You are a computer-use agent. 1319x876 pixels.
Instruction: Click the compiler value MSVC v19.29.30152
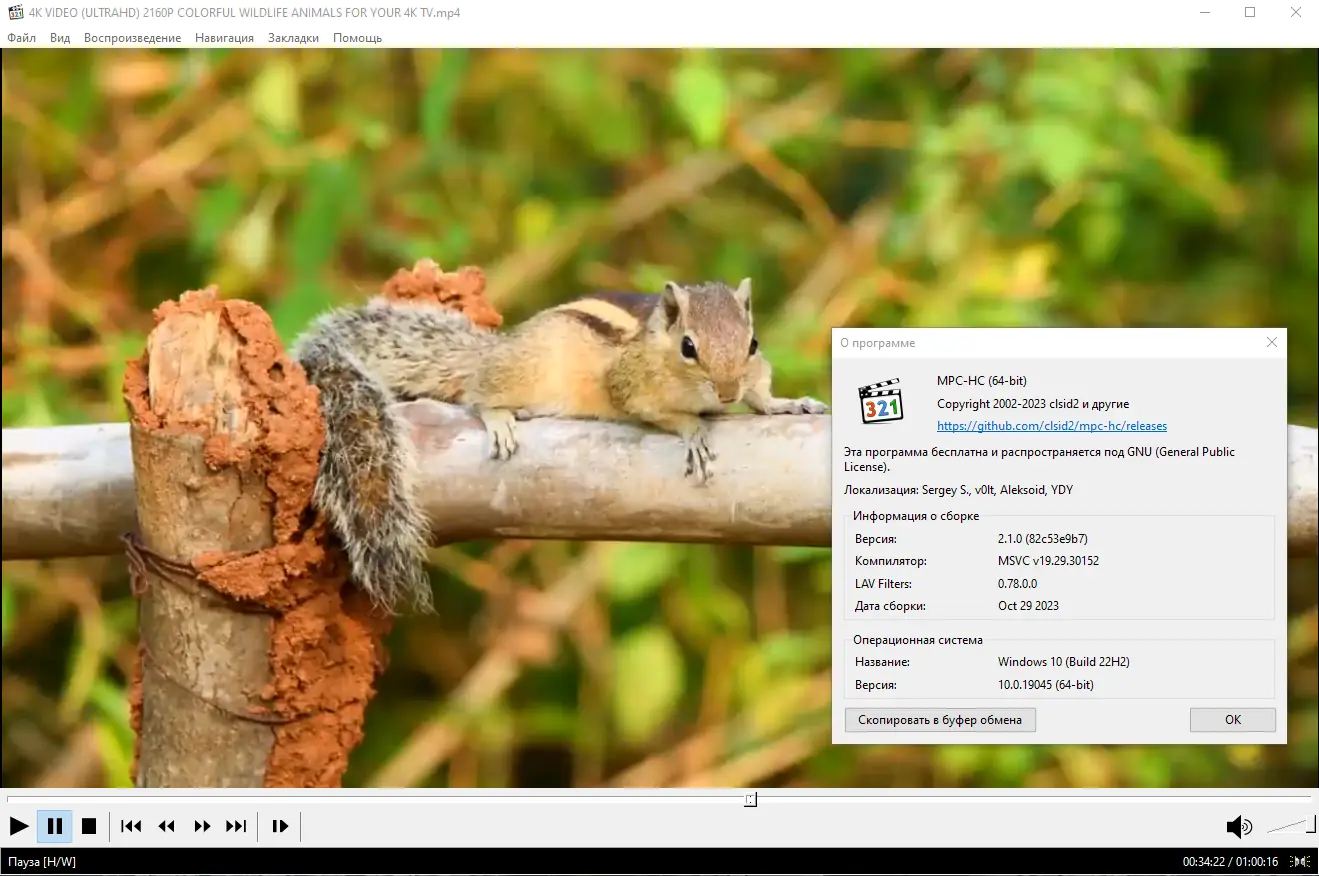[x=1048, y=561]
